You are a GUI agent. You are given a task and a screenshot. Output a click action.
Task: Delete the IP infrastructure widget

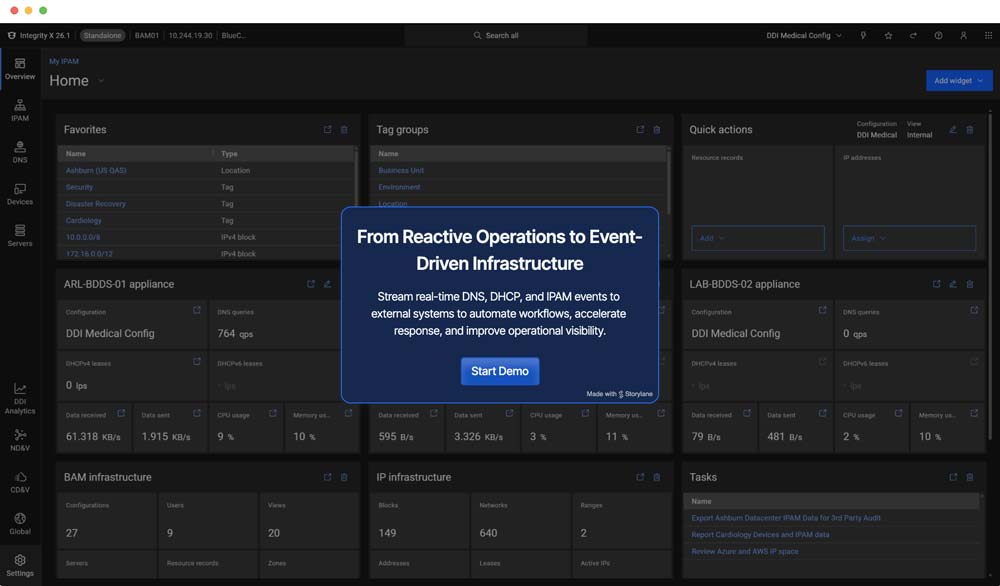pyautogui.click(x=656, y=477)
